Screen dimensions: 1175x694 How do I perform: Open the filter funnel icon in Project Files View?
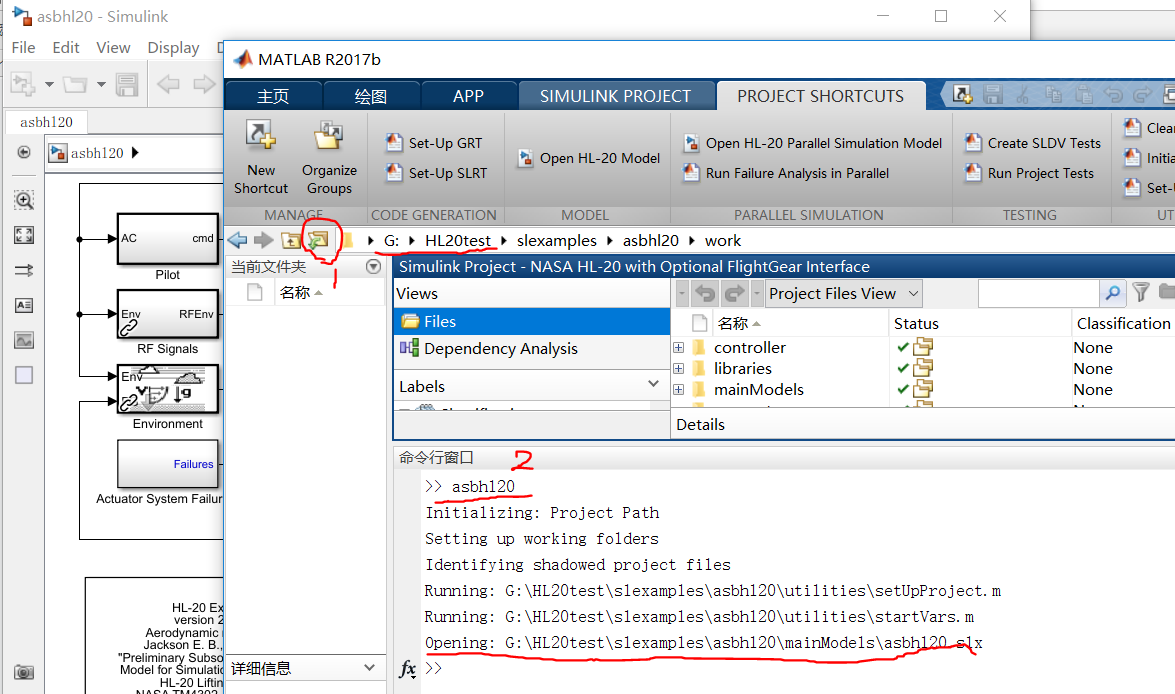click(1140, 293)
